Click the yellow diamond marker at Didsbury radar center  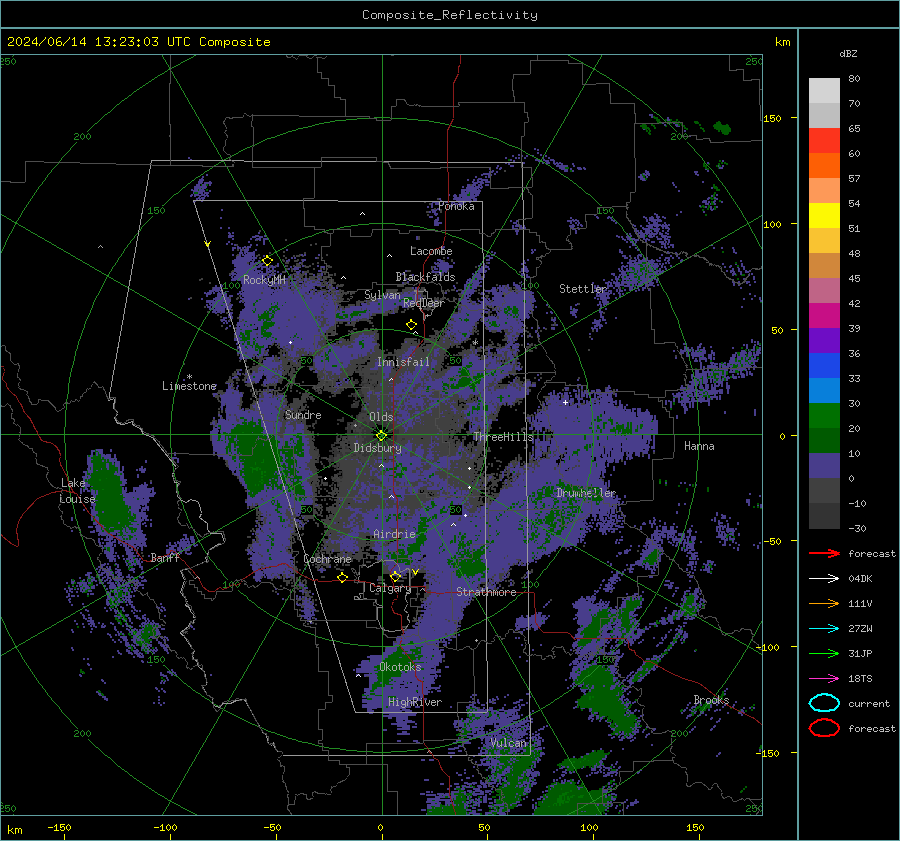click(381, 435)
